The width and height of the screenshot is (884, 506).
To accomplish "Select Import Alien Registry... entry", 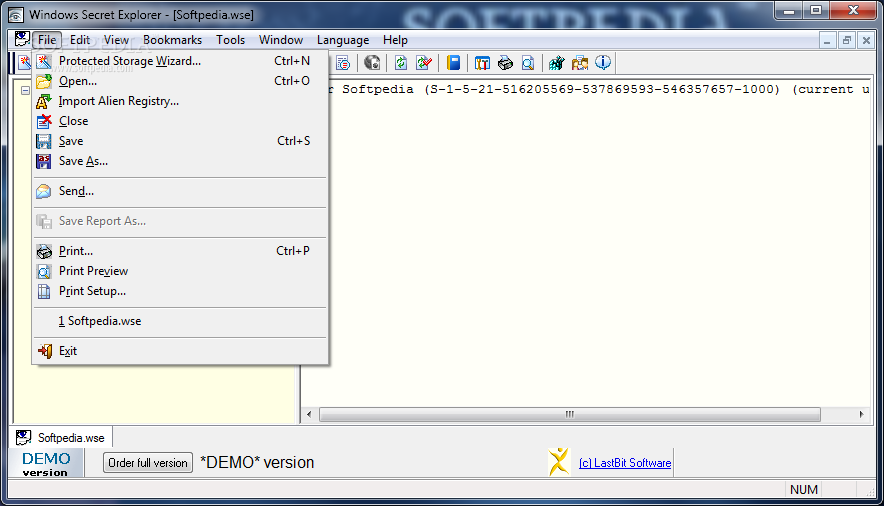I will [x=180, y=101].
